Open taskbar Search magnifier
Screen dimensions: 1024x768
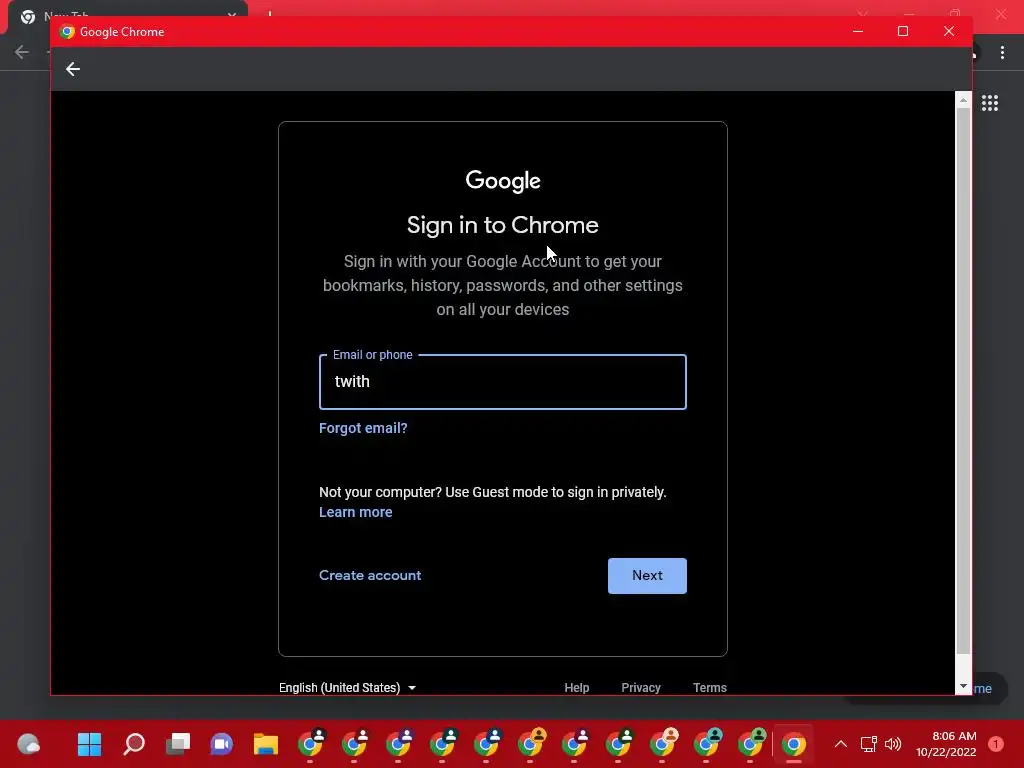134,744
